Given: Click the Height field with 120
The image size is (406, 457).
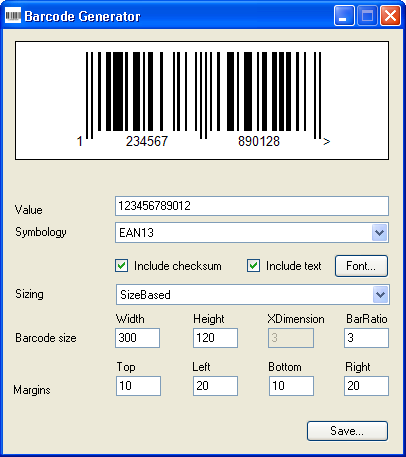Looking at the screenshot, I should 215,338.
